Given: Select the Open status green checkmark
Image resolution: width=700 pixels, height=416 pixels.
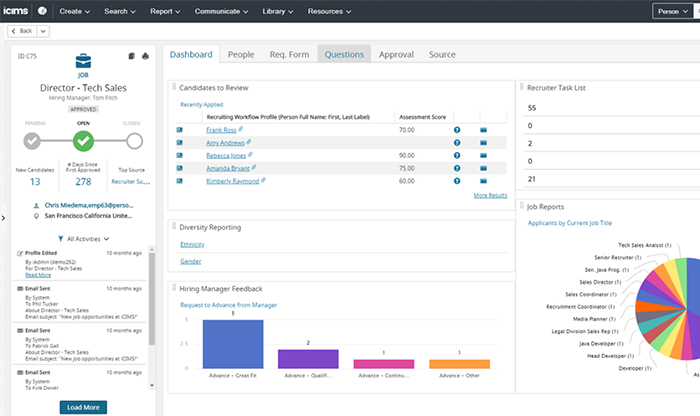Looking at the screenshot, I should pyautogui.click(x=83, y=141).
